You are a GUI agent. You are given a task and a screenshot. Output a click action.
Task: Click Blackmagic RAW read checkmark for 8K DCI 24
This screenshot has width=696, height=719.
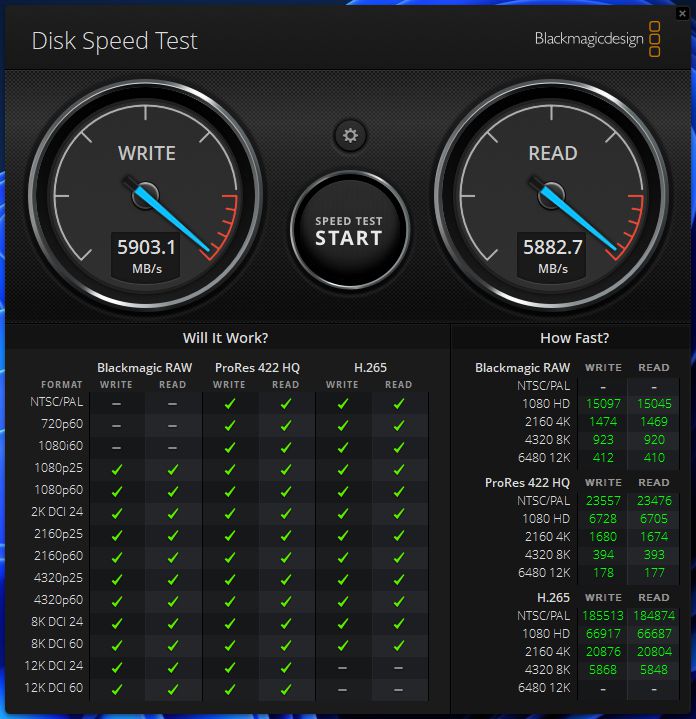tap(173, 624)
